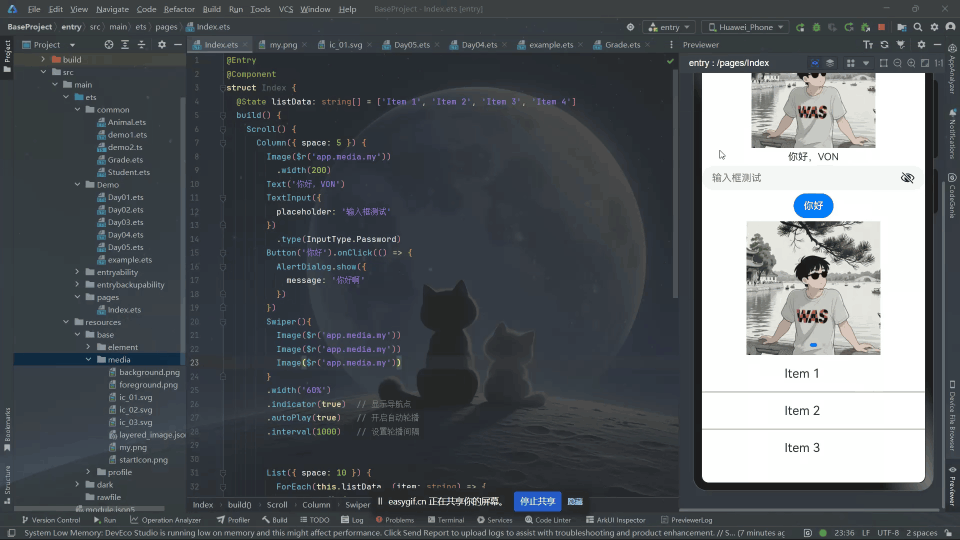
Task: Start debugging with the green bug icon
Action: pyautogui.click(x=816, y=27)
